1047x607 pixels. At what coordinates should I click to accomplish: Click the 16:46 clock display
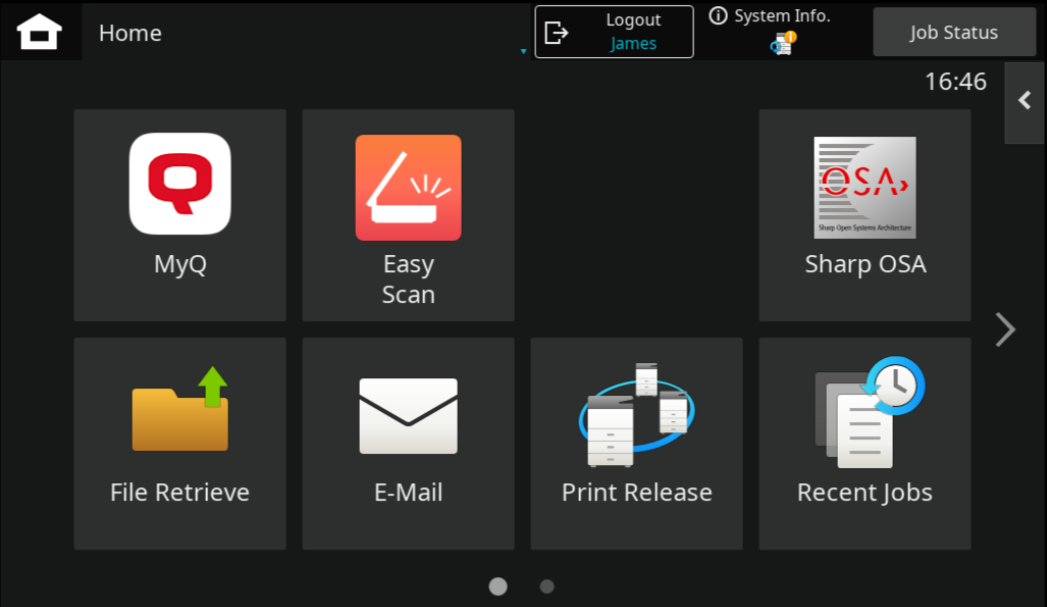click(956, 81)
